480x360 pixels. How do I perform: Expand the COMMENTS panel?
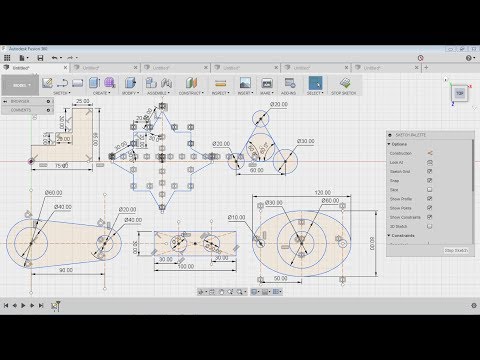(x=27, y=110)
